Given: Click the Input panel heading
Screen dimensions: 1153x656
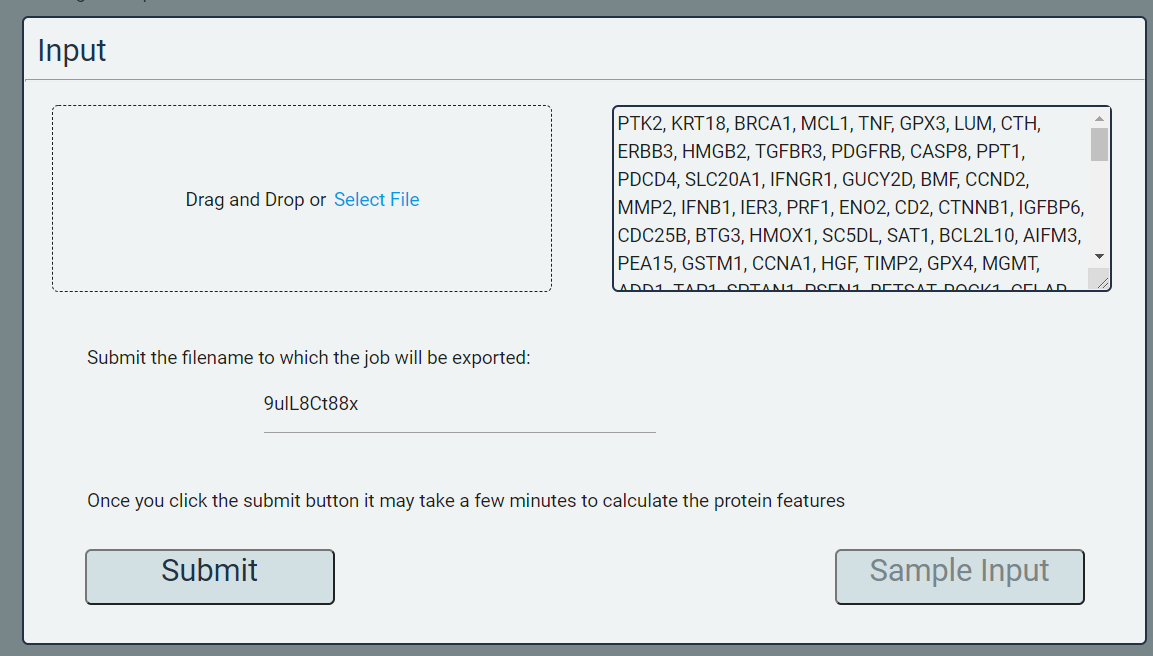Looking at the screenshot, I should pos(72,50).
